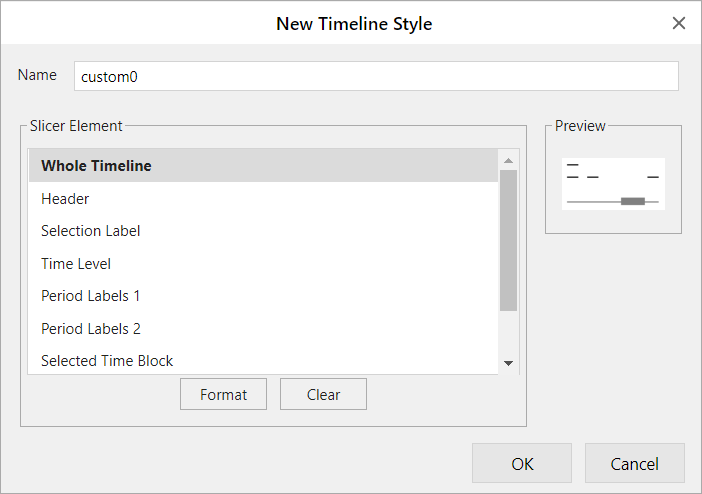Confirm the new style with OK

522,463
